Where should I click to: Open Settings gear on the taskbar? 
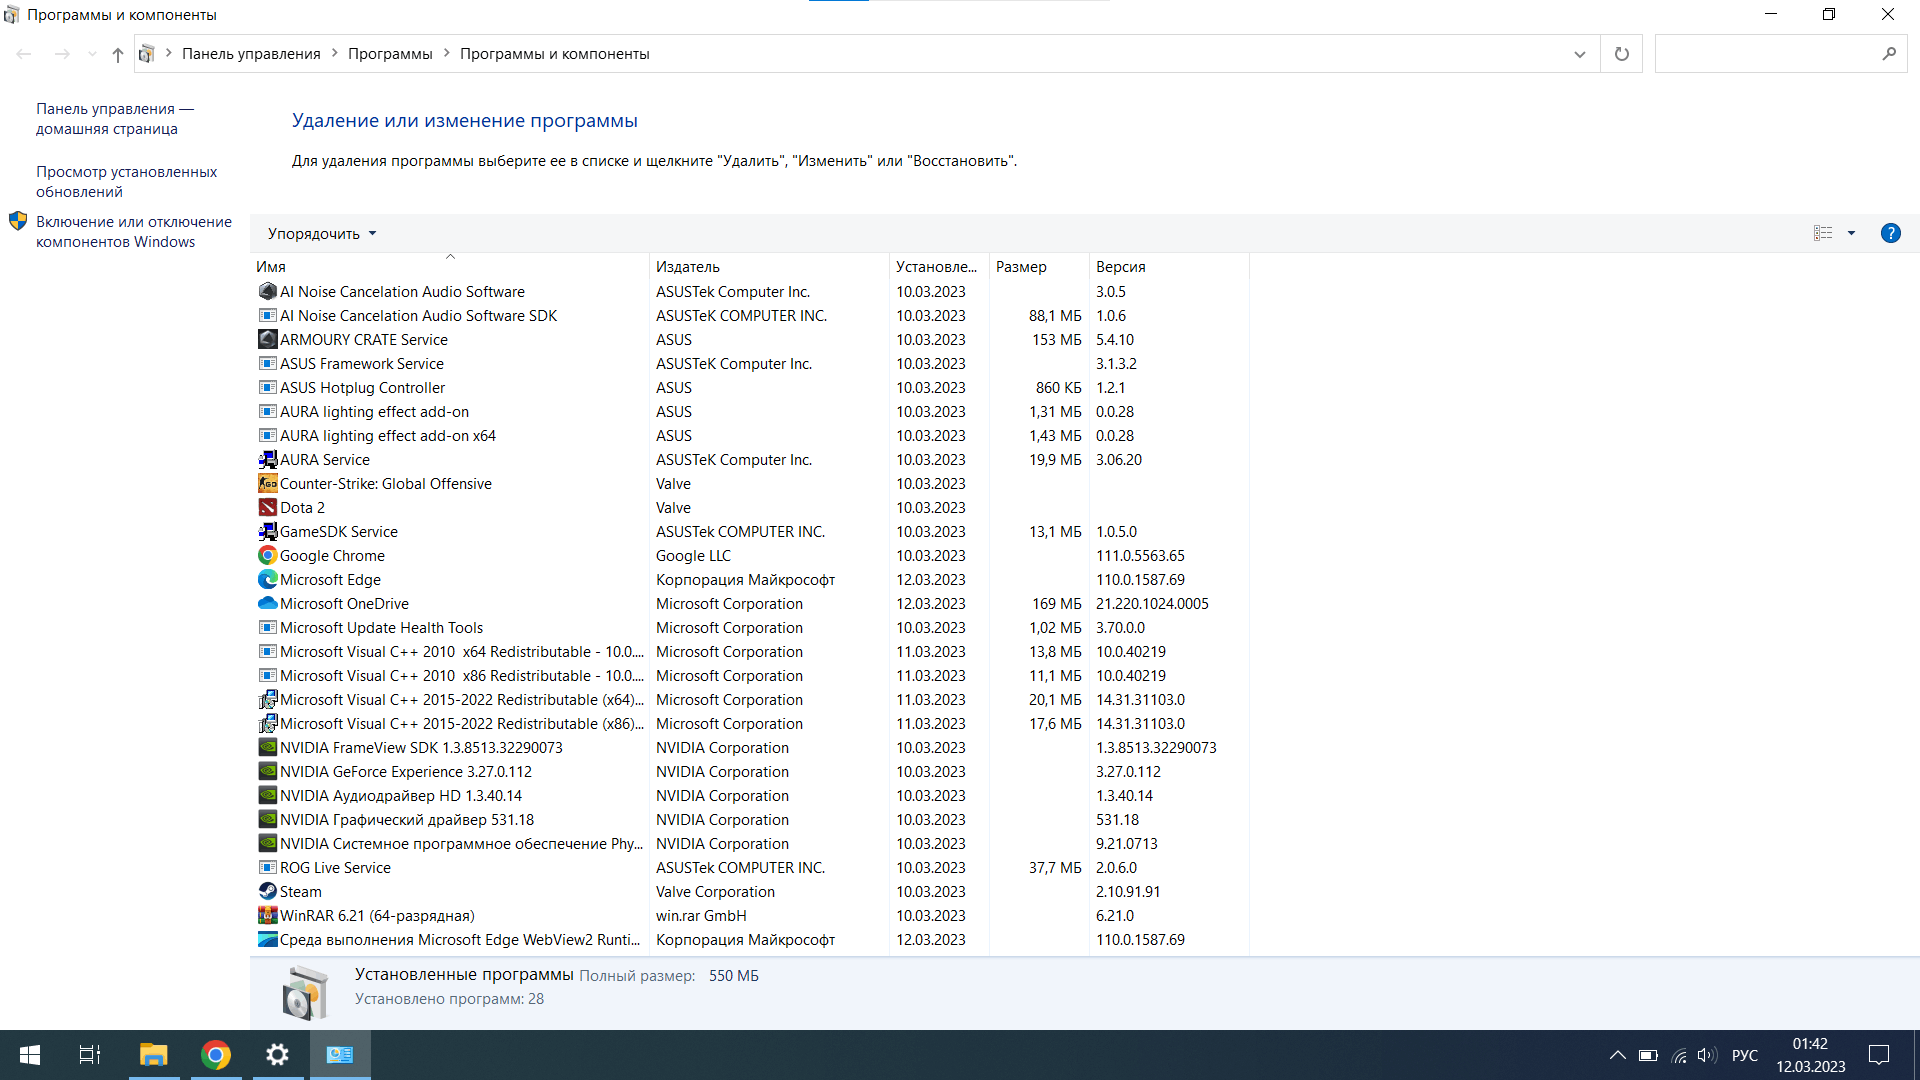coord(277,1055)
